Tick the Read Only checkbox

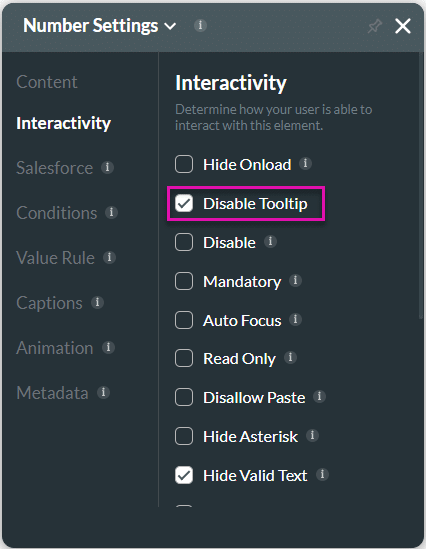click(x=184, y=358)
